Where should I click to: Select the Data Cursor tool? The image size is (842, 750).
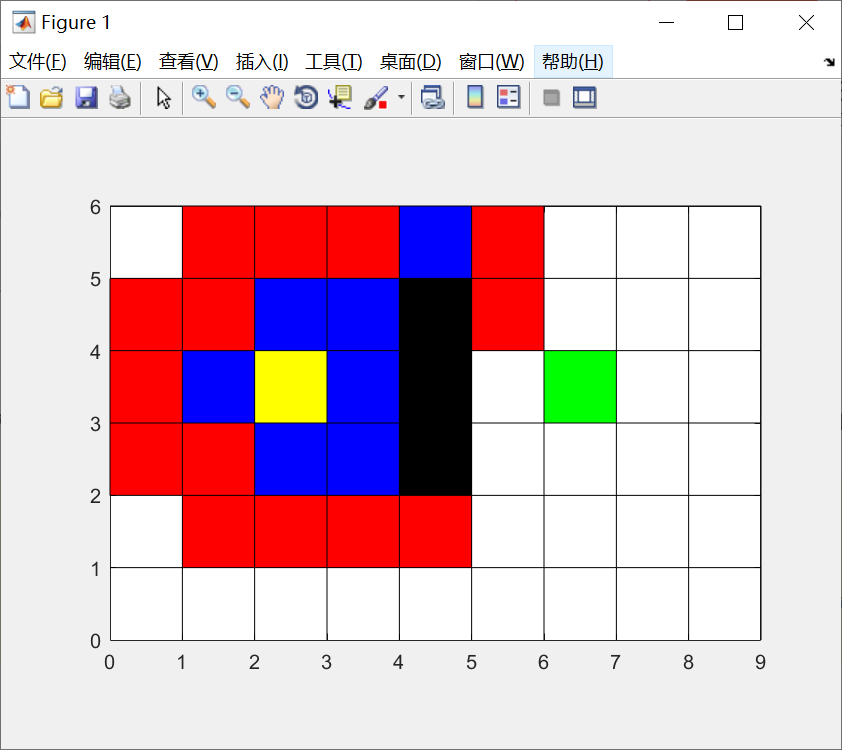[340, 98]
